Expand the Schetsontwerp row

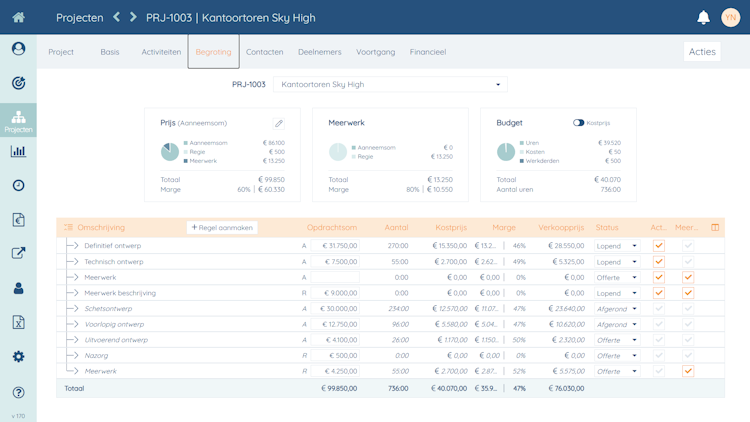pyautogui.click(x=76, y=309)
